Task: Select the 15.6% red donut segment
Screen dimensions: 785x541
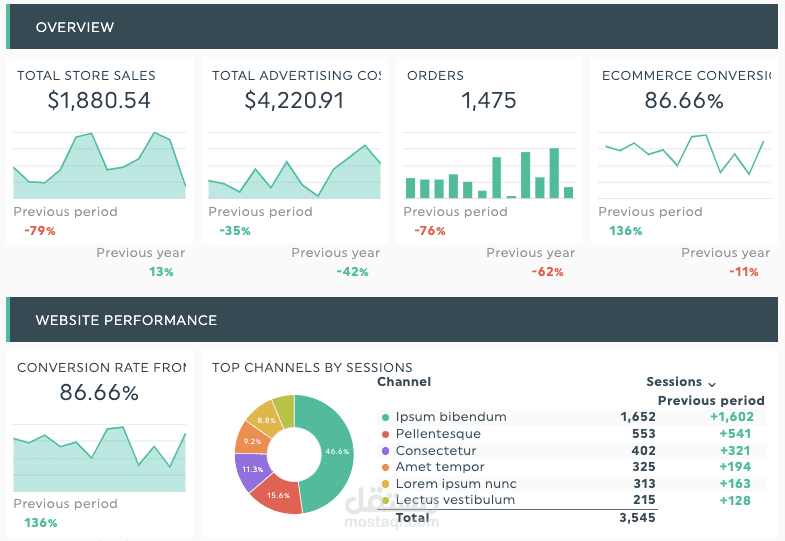Action: 278,495
